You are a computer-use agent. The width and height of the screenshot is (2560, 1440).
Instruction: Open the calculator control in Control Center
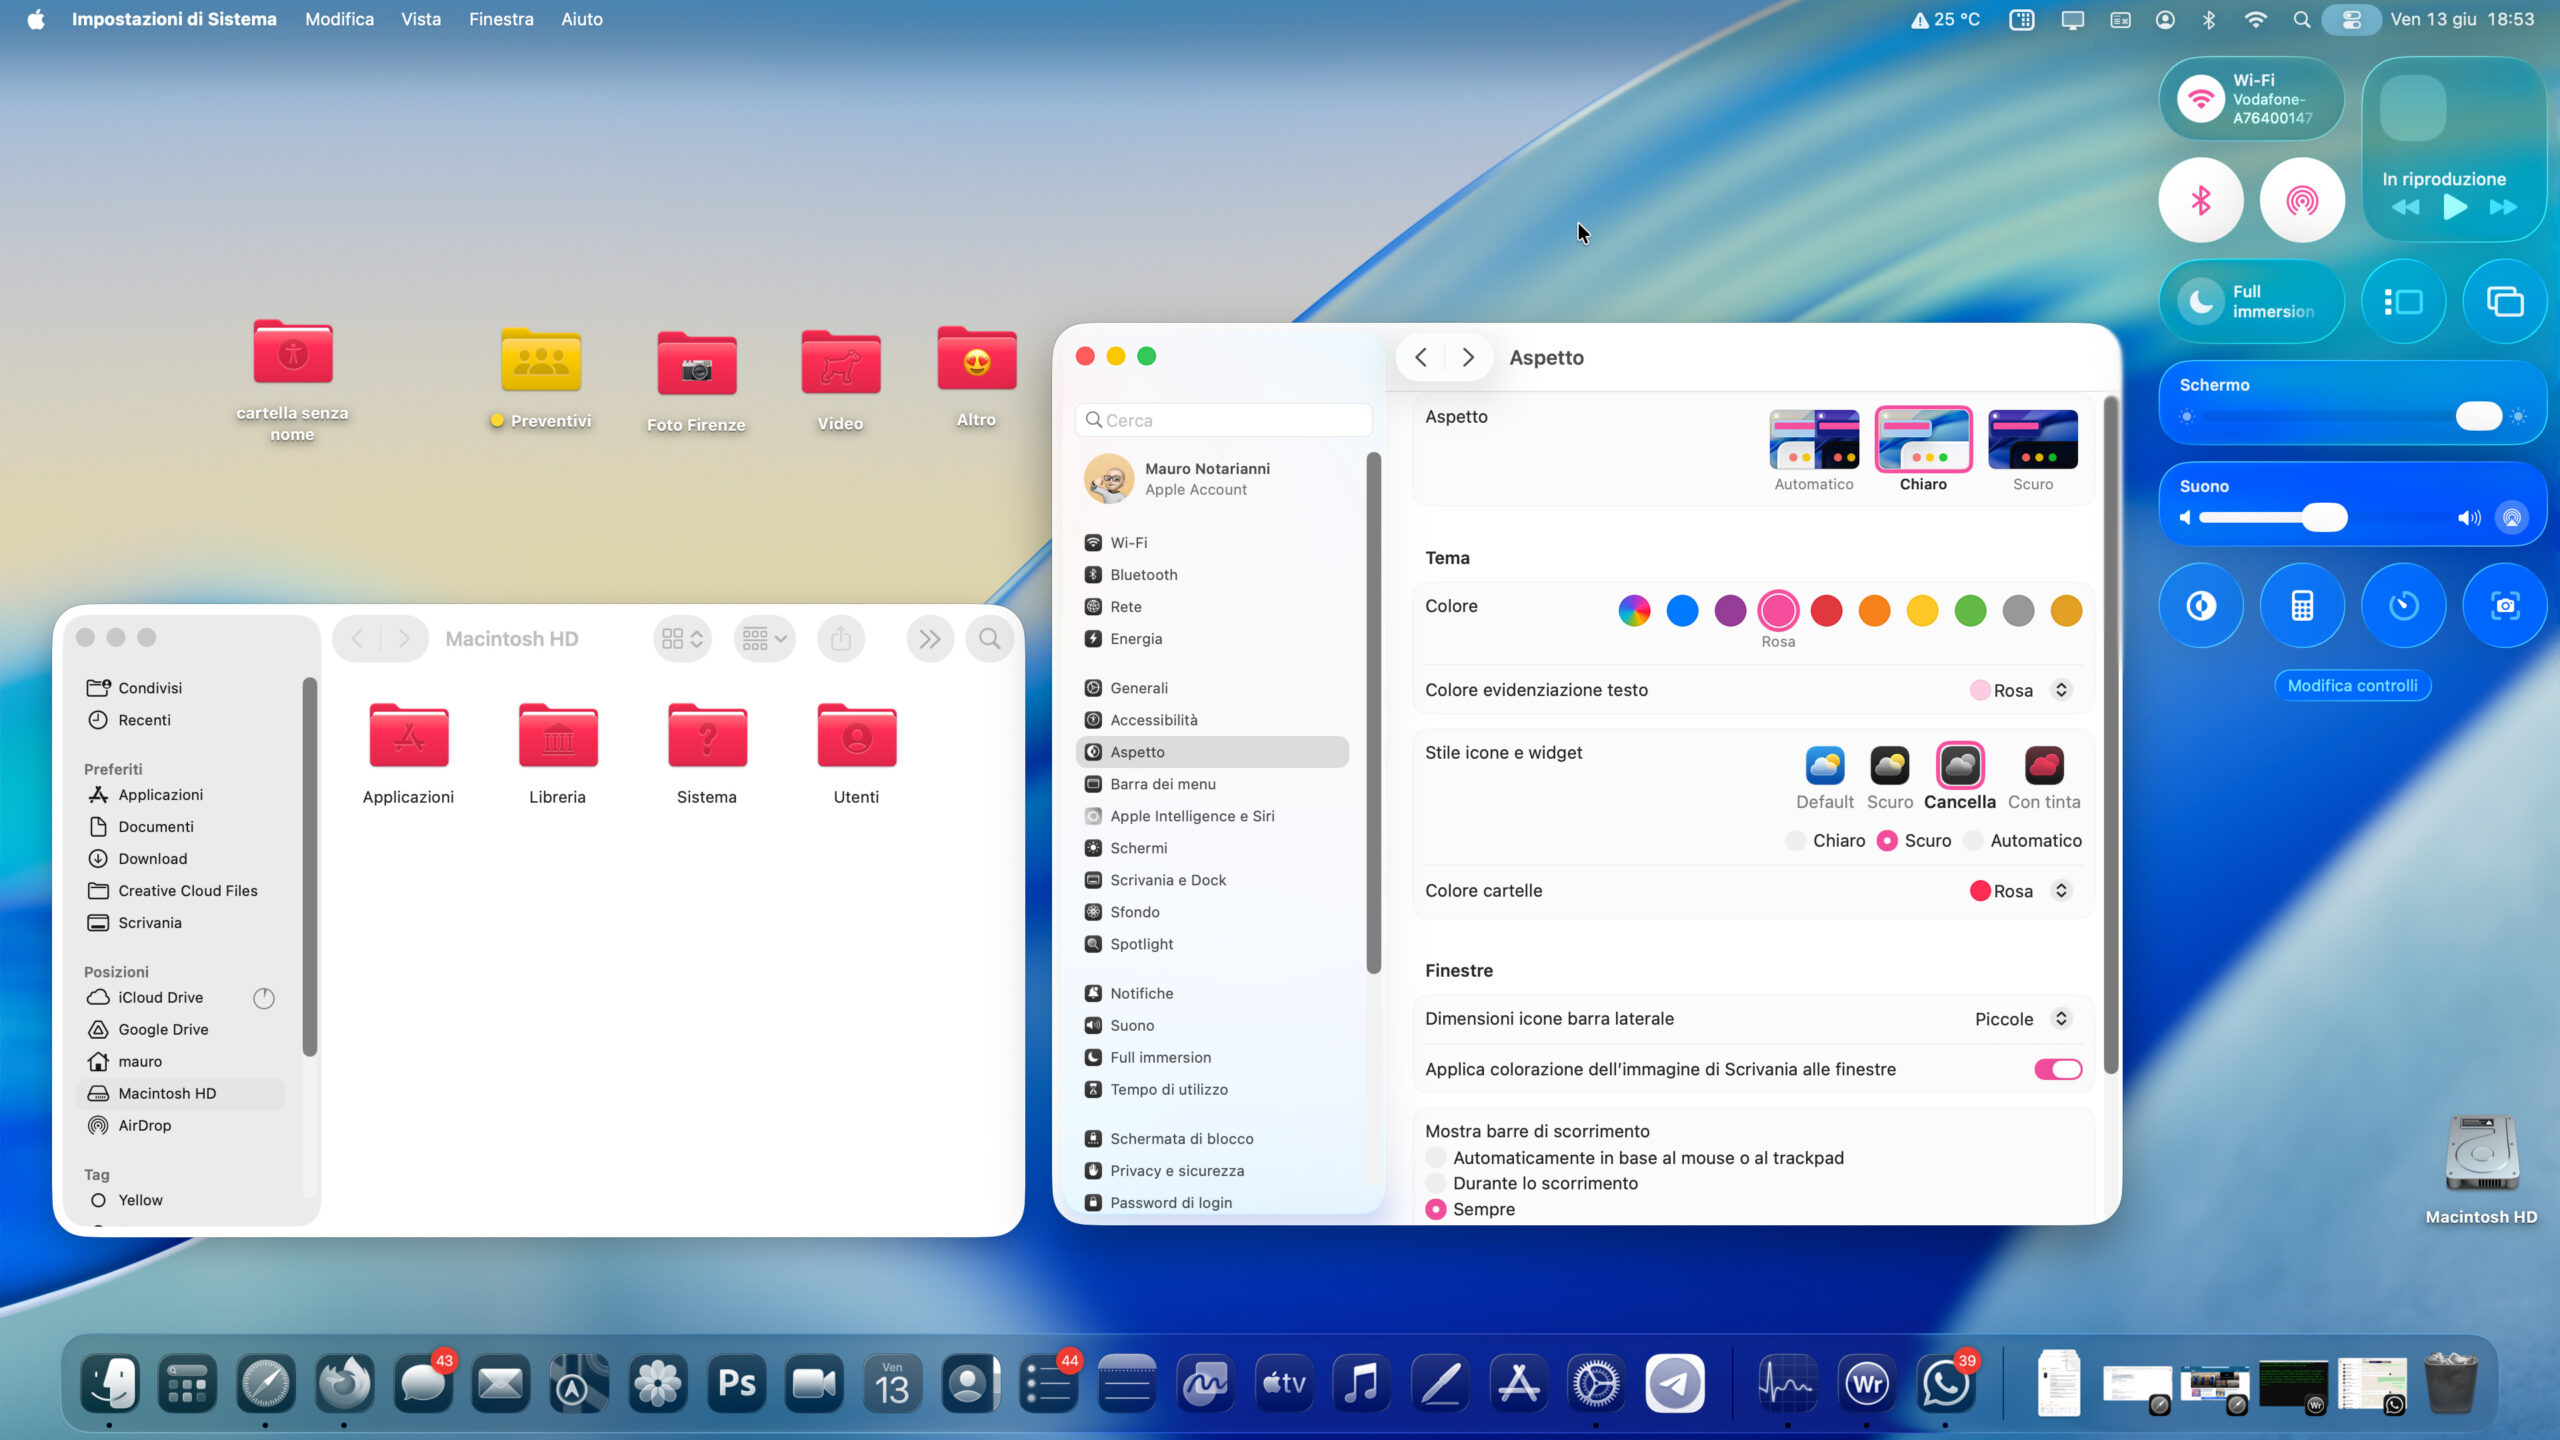2302,605
